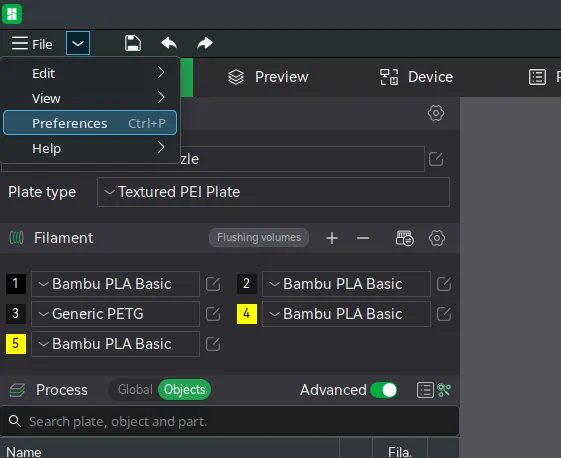Open filament 5 Bambu PLA Basic dropdown
The height and width of the screenshot is (458, 561).
(115, 344)
